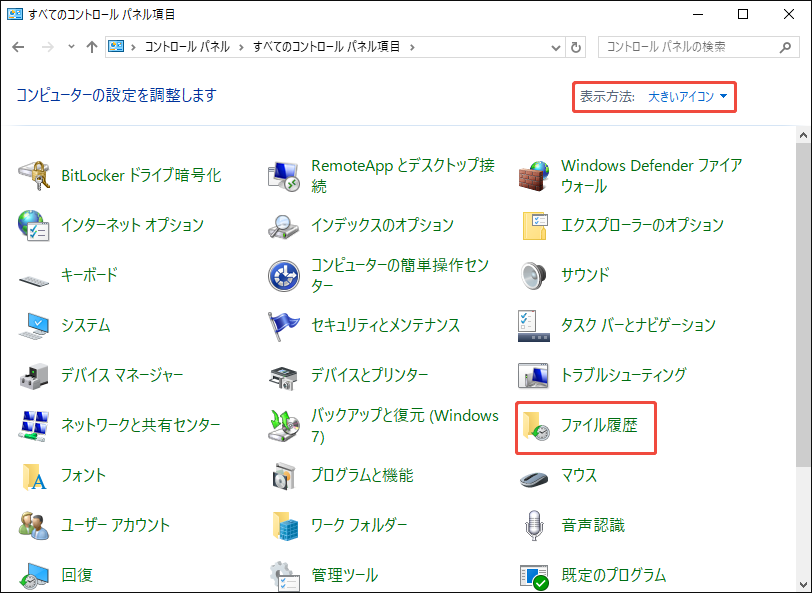Open the 音声認識 link
Screen dimensions: 812x593
[593, 525]
